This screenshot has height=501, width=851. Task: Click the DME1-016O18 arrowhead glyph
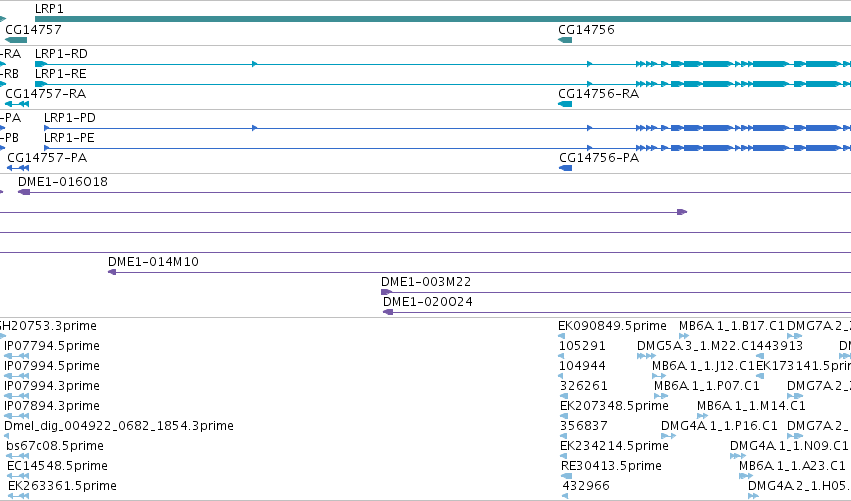point(24,192)
